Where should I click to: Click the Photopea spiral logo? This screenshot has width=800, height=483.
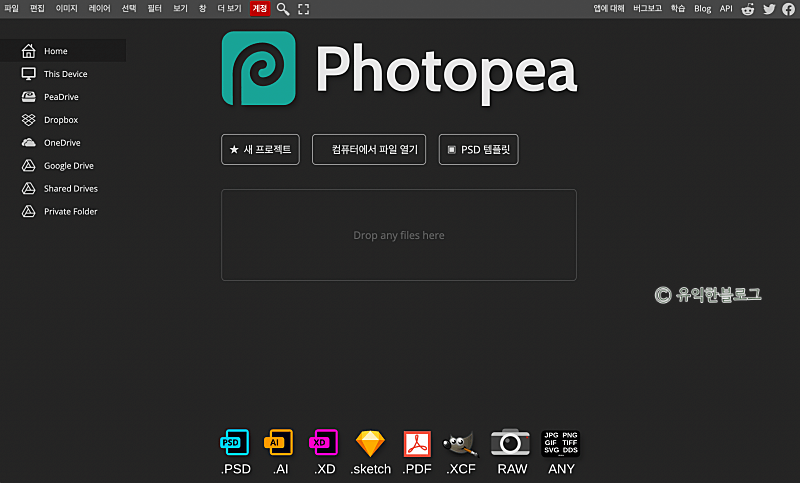point(259,68)
